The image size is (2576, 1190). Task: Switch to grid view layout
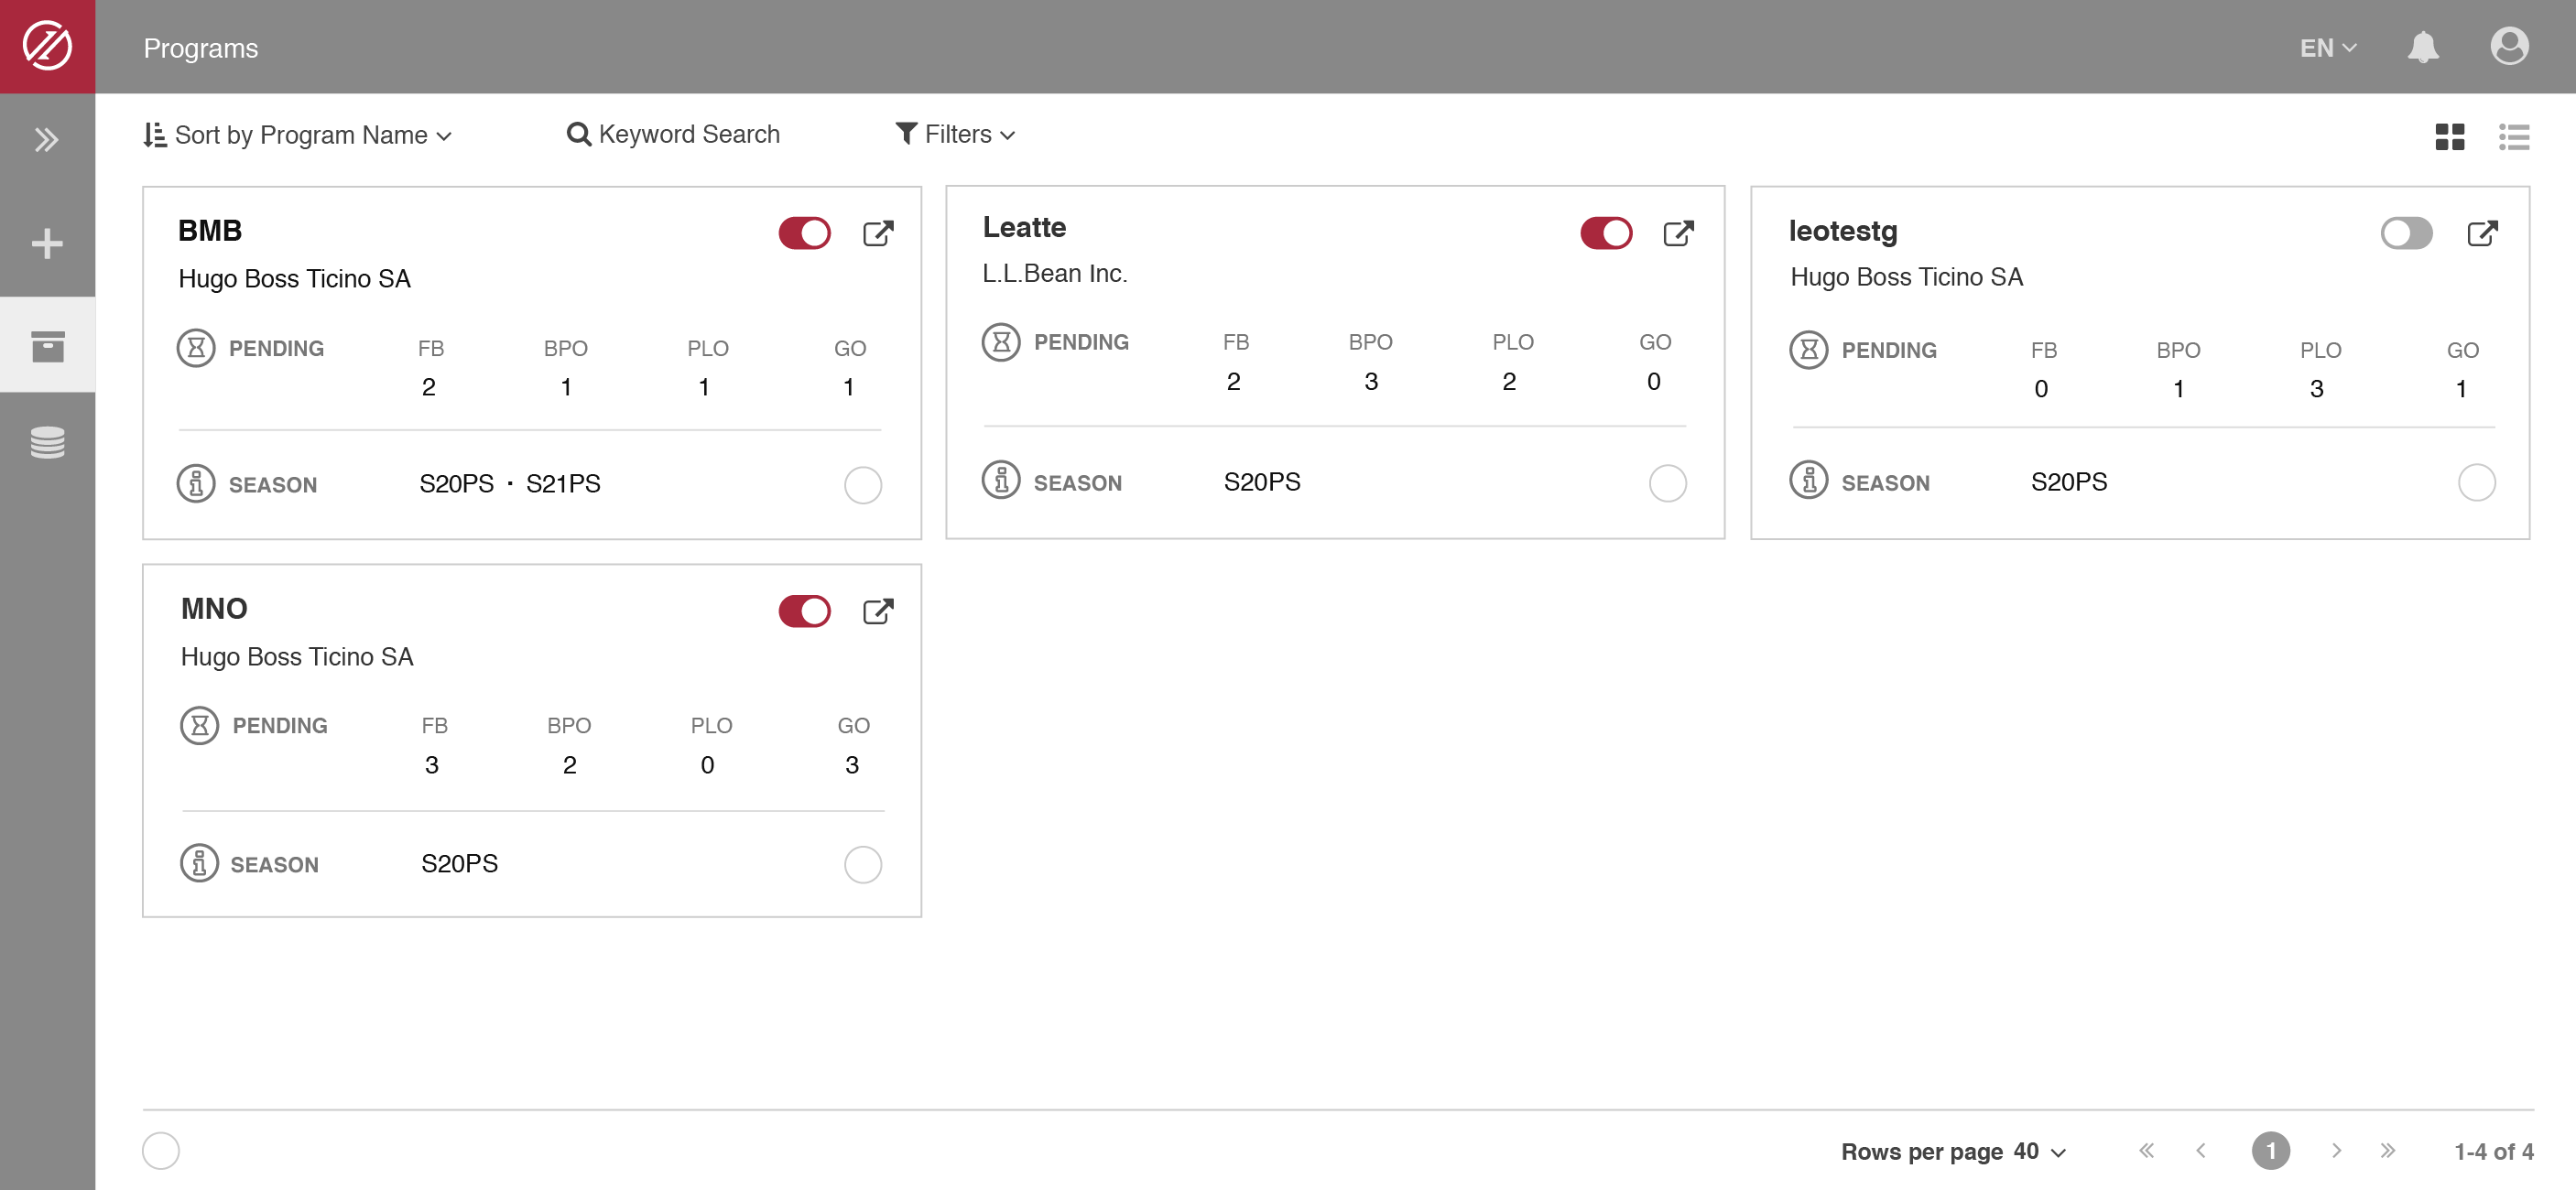coord(2449,137)
